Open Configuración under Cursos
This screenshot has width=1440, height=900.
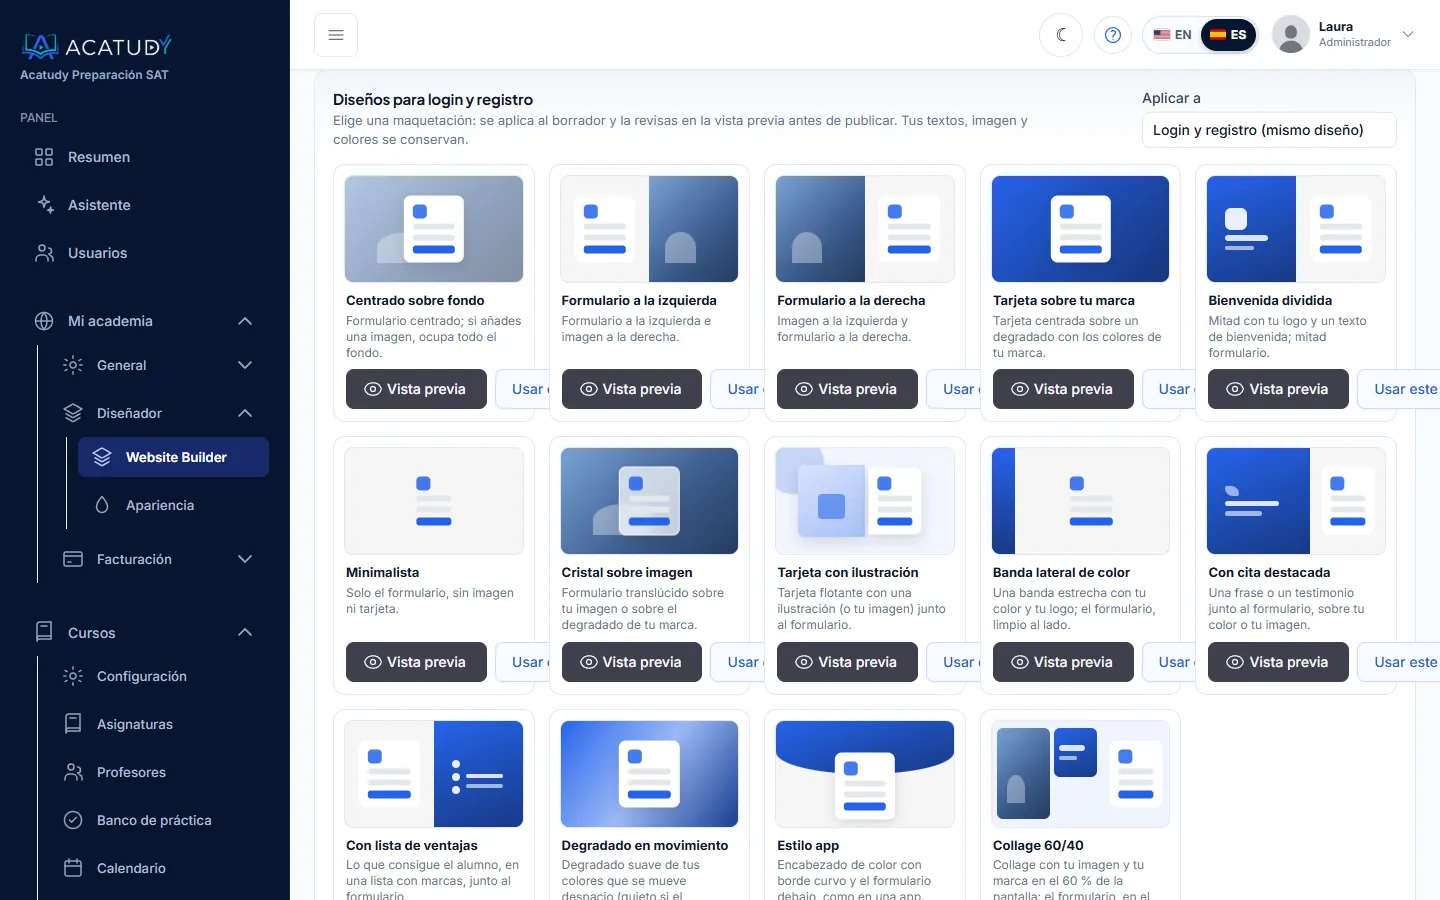pyautogui.click(x=159, y=676)
